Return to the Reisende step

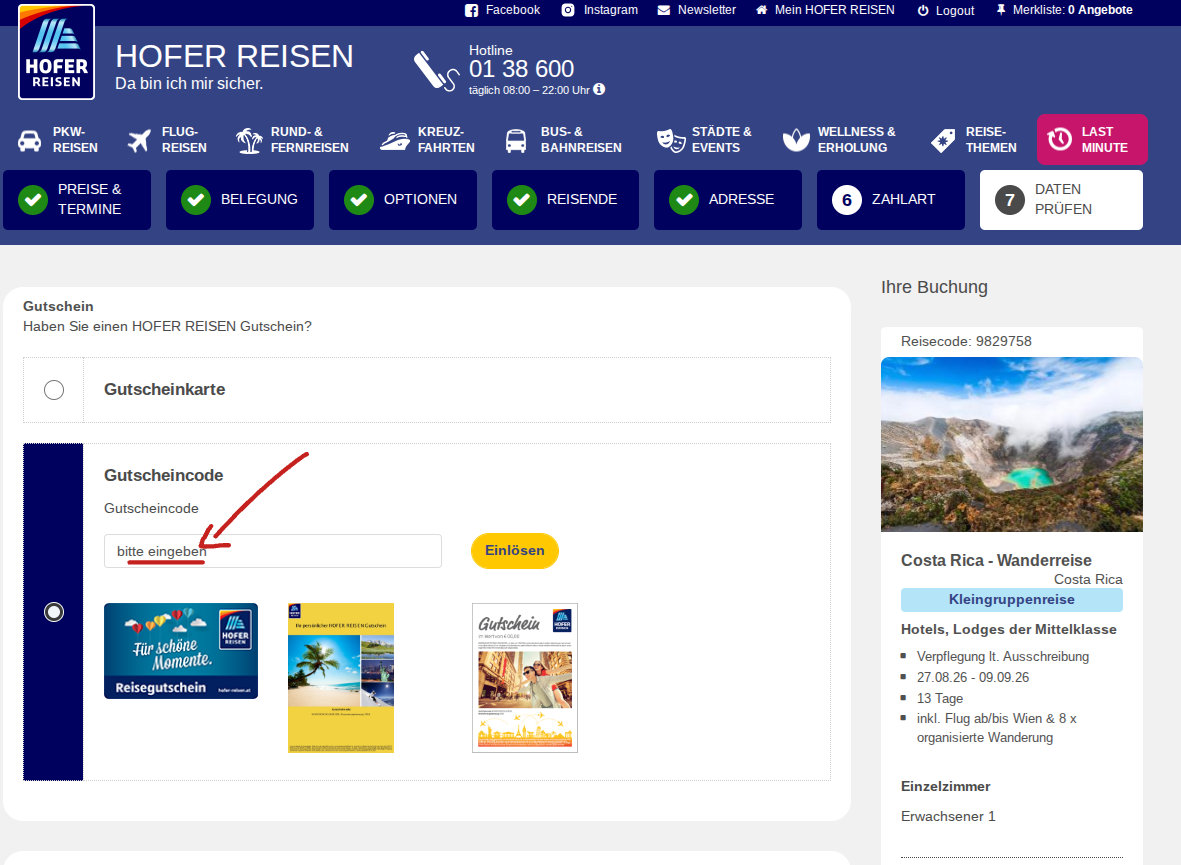pos(565,200)
